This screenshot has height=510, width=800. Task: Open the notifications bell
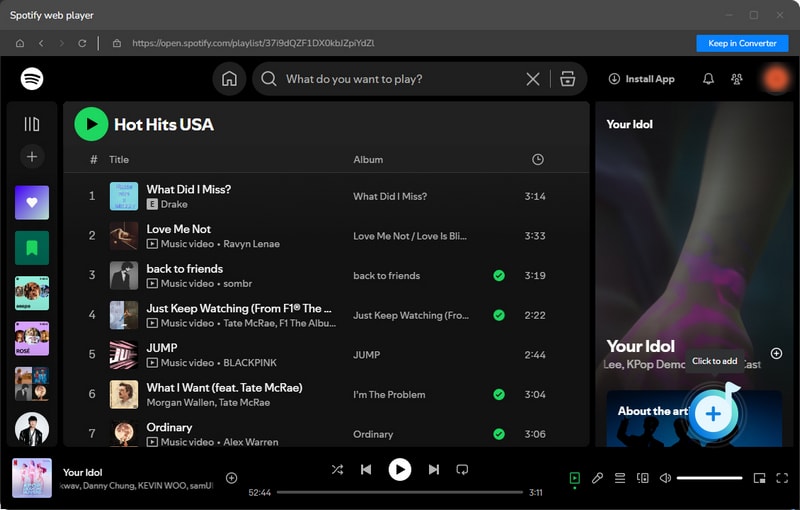coord(708,79)
